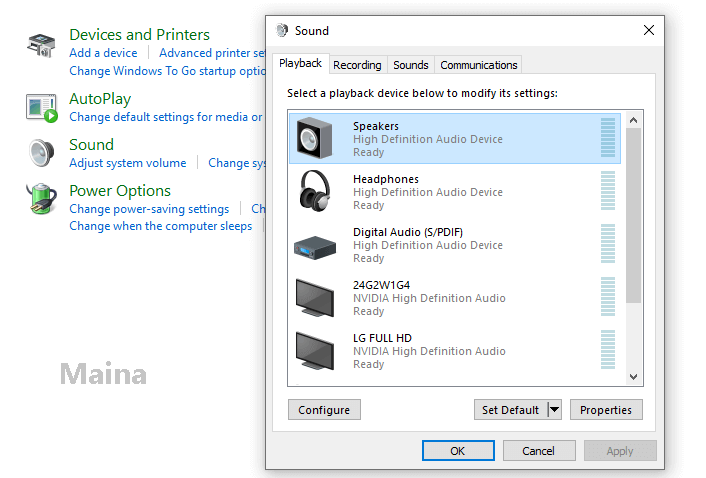
Task: Click the device list scroll down arrow
Action: point(634,377)
